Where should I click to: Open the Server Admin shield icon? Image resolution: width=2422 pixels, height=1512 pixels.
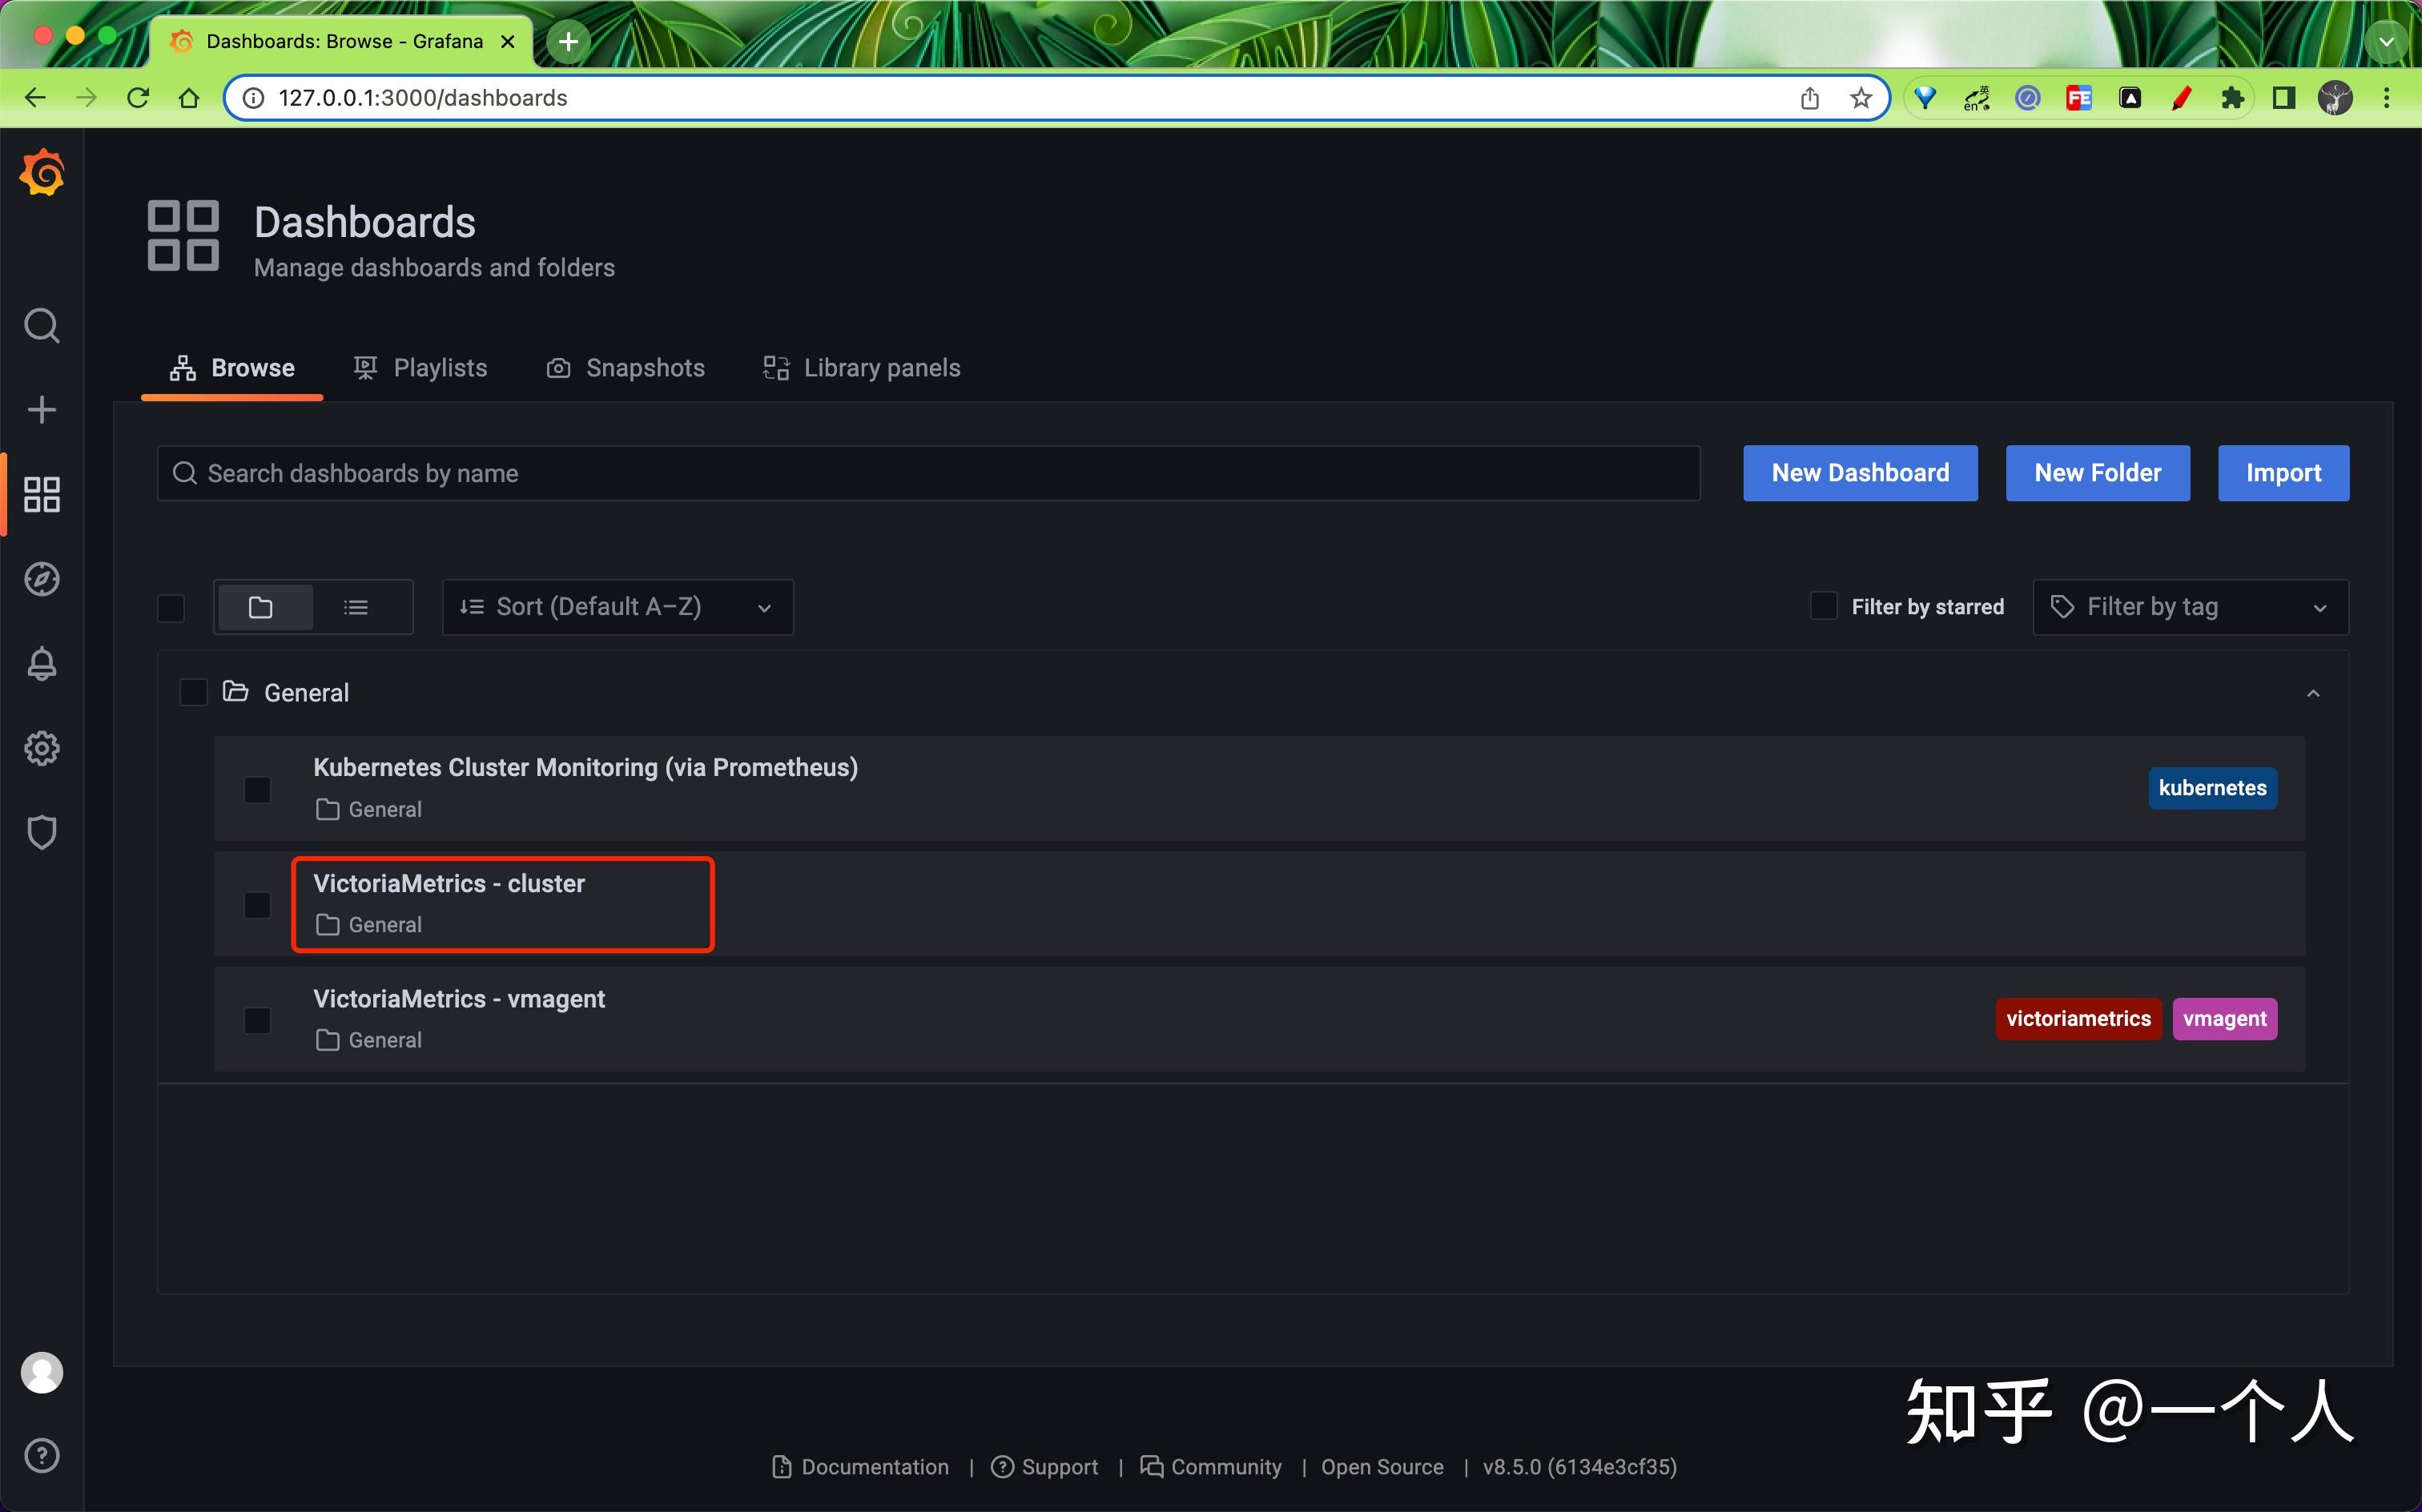pos(42,832)
